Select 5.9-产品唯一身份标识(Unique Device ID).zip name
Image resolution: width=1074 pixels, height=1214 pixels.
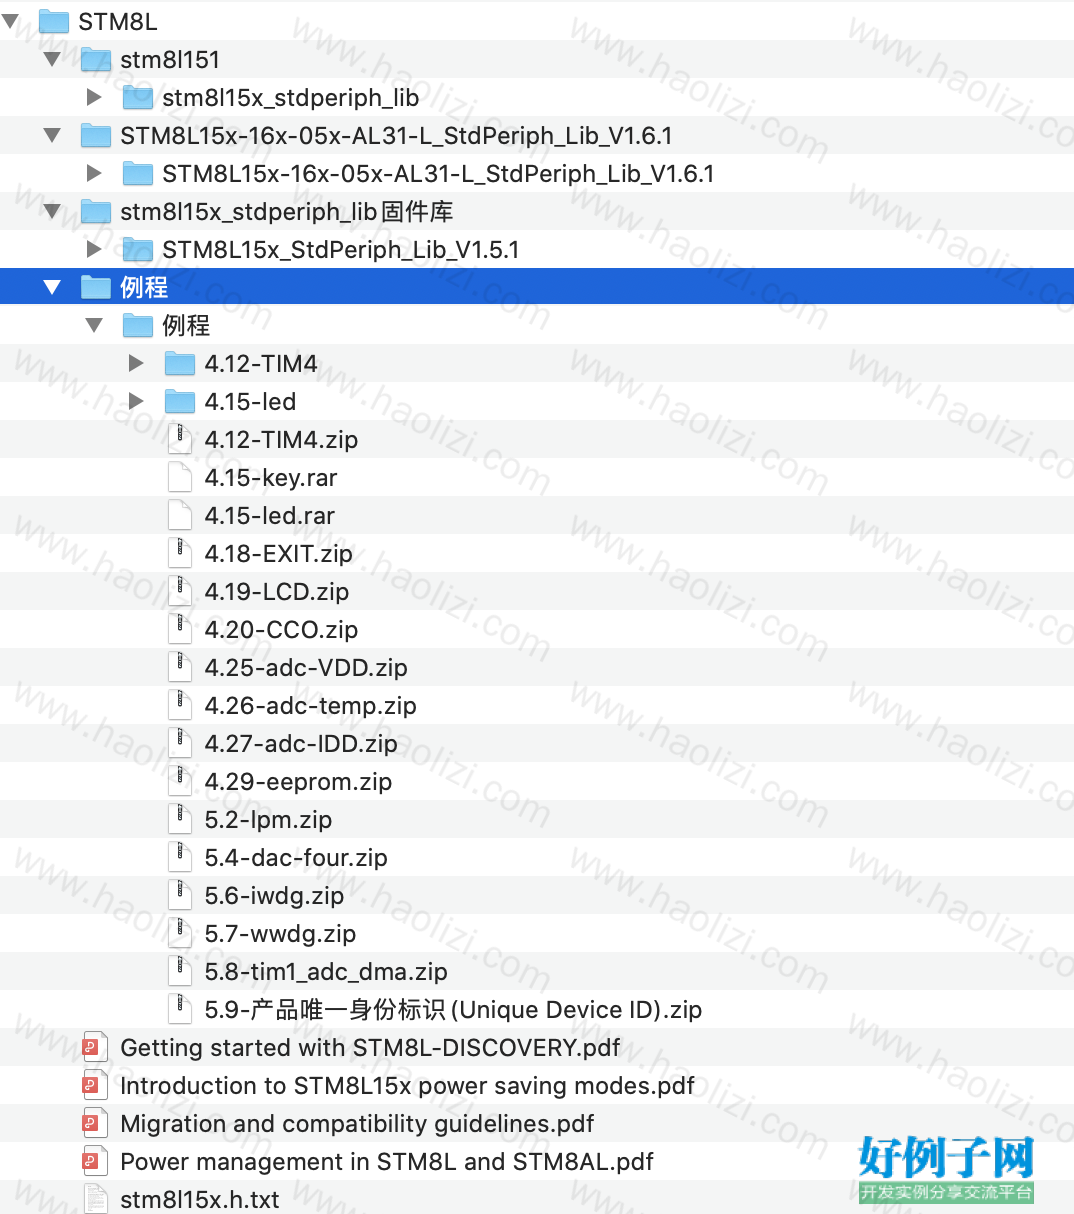[453, 1010]
